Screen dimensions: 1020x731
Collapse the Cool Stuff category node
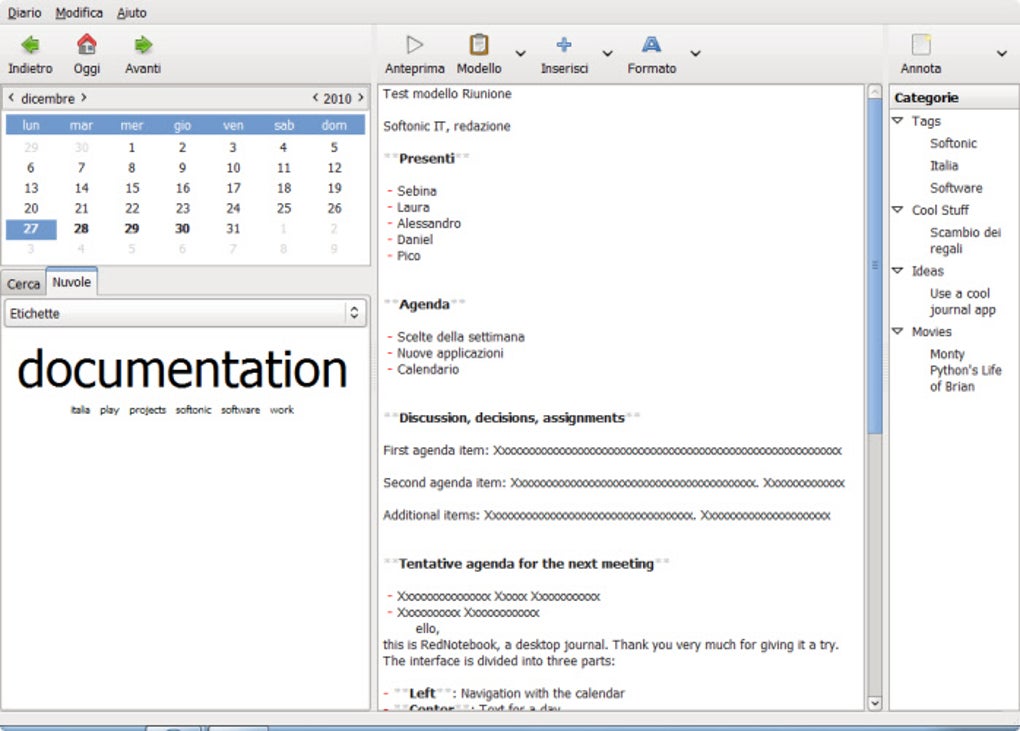898,210
